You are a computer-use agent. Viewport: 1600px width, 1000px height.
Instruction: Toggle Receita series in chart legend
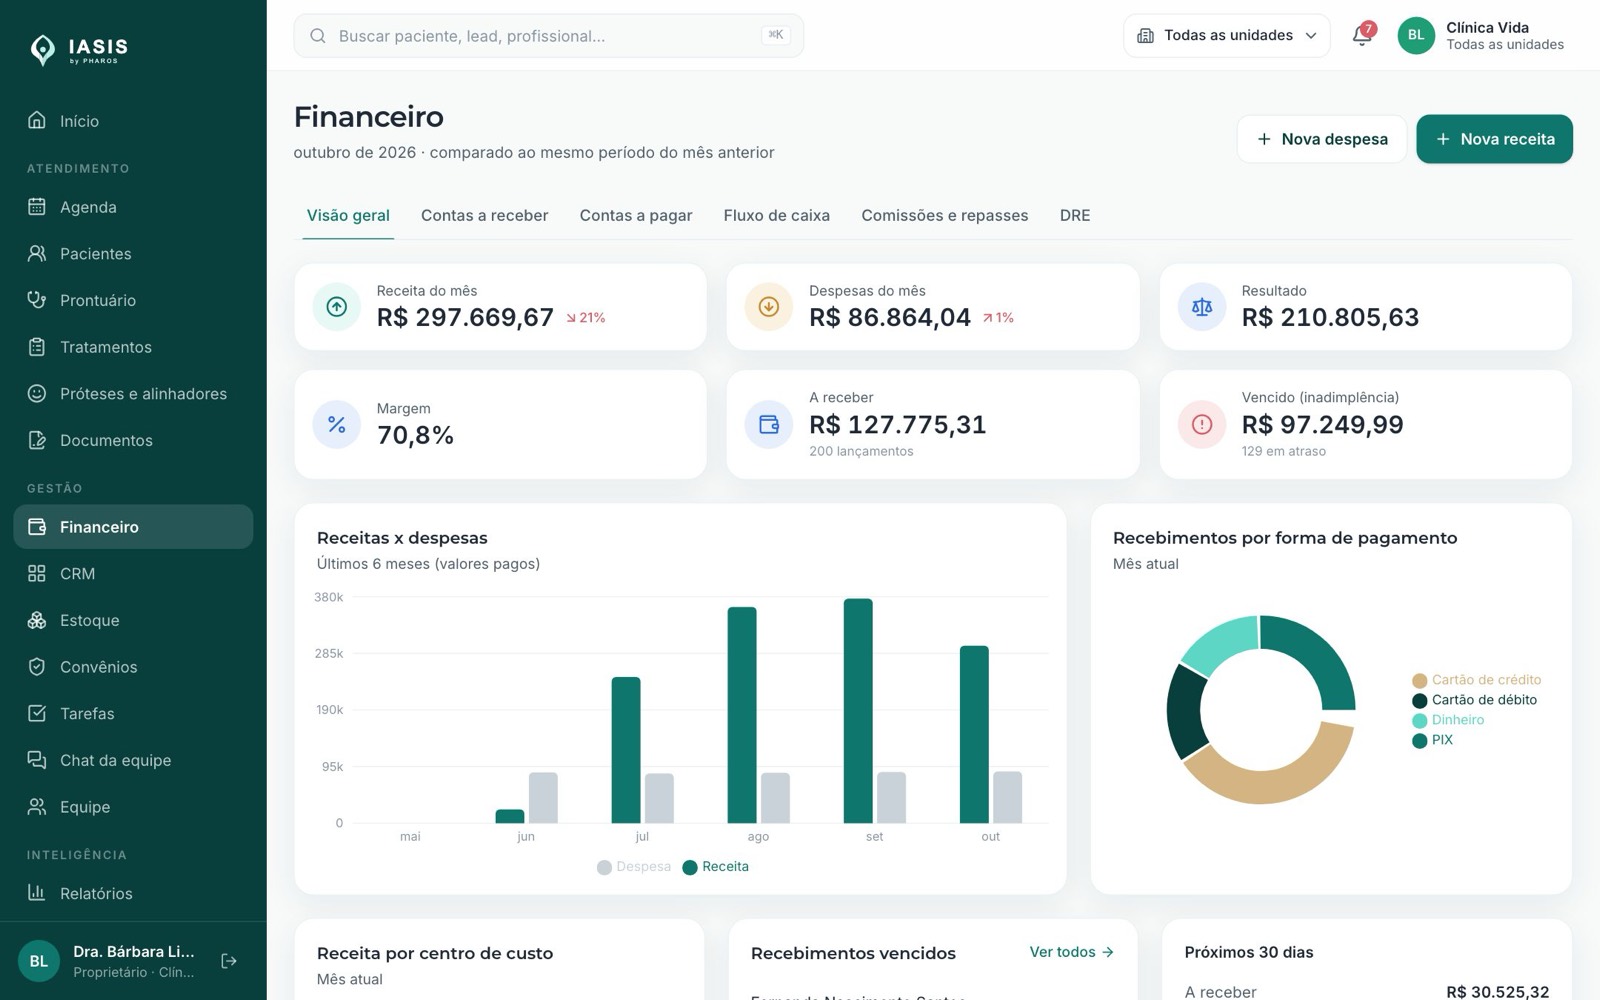tap(716, 867)
